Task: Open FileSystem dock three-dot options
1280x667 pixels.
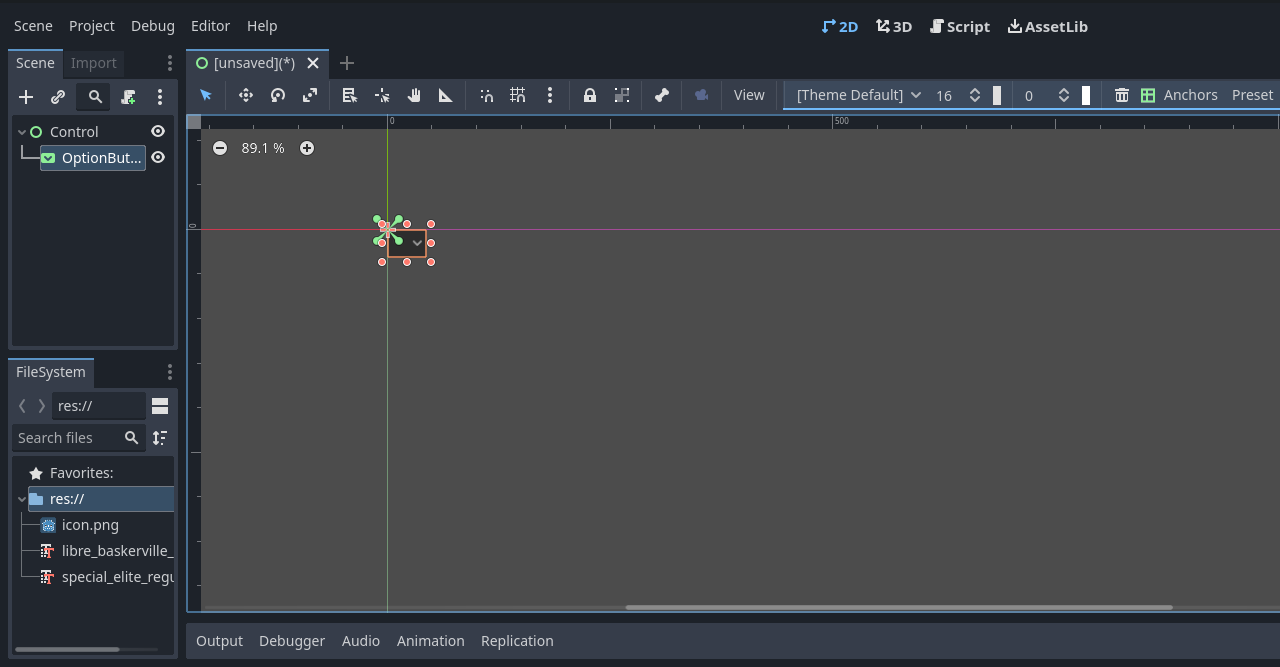Action: 169,372
